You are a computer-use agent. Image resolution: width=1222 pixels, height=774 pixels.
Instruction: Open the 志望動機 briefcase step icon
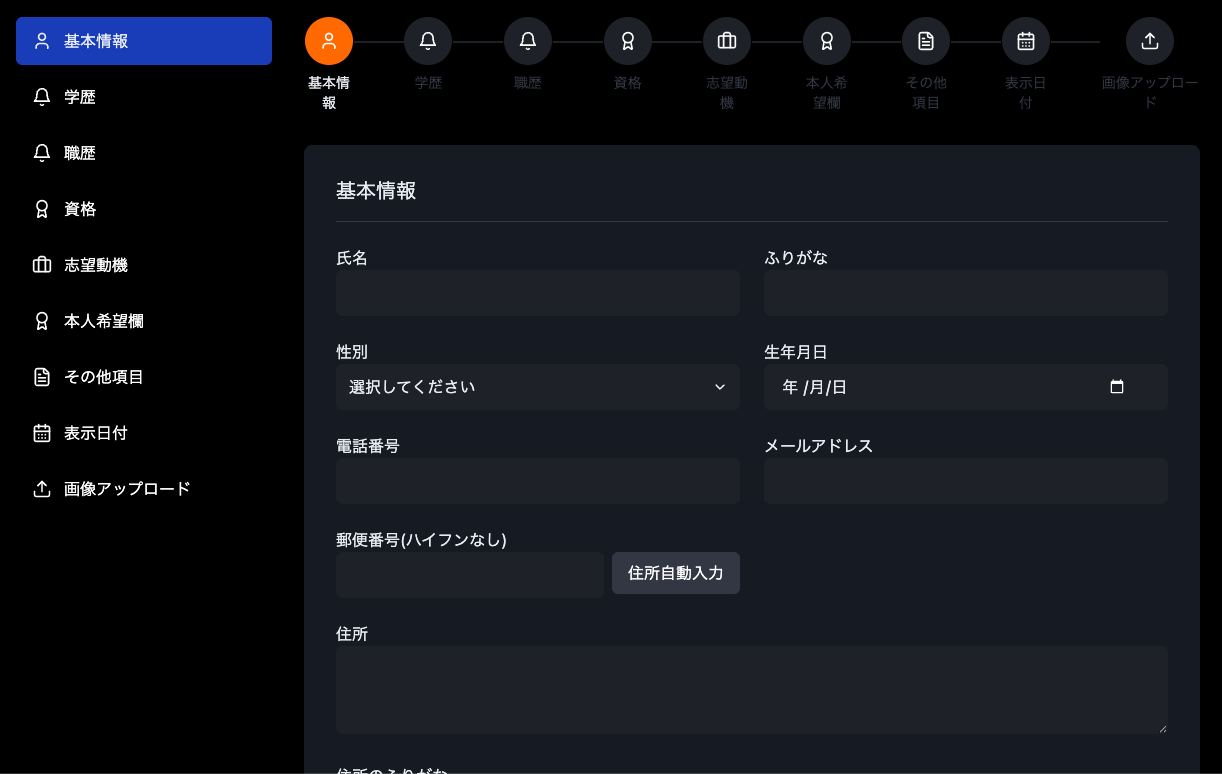click(x=727, y=41)
